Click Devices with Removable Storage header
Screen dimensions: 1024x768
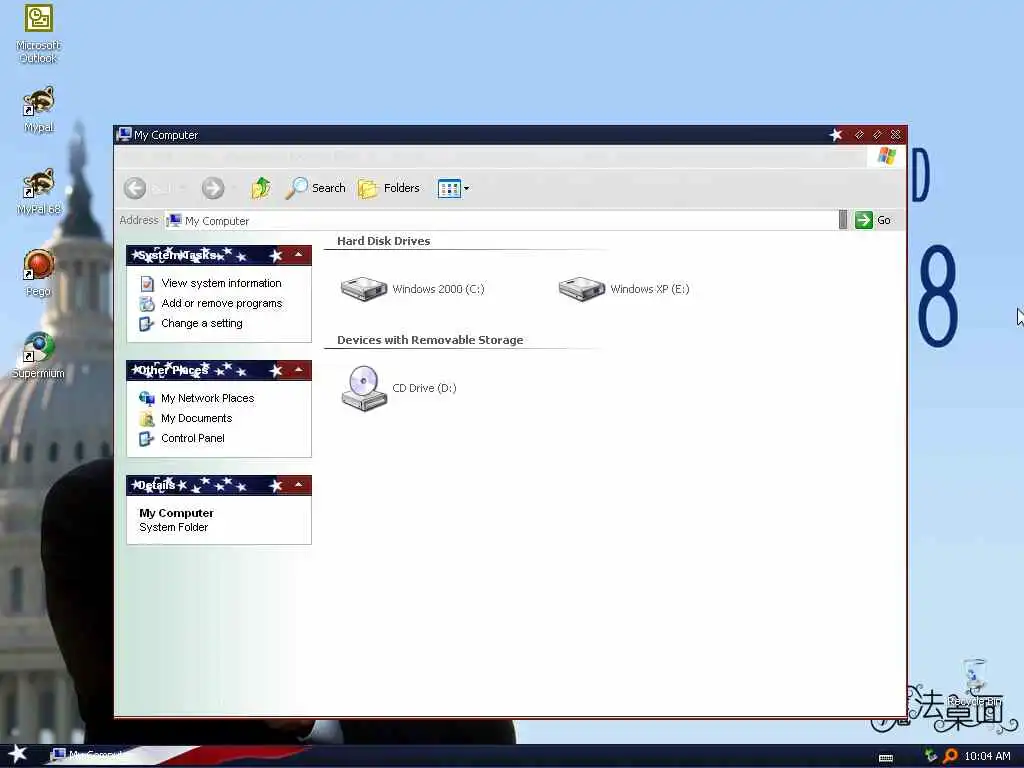point(430,340)
